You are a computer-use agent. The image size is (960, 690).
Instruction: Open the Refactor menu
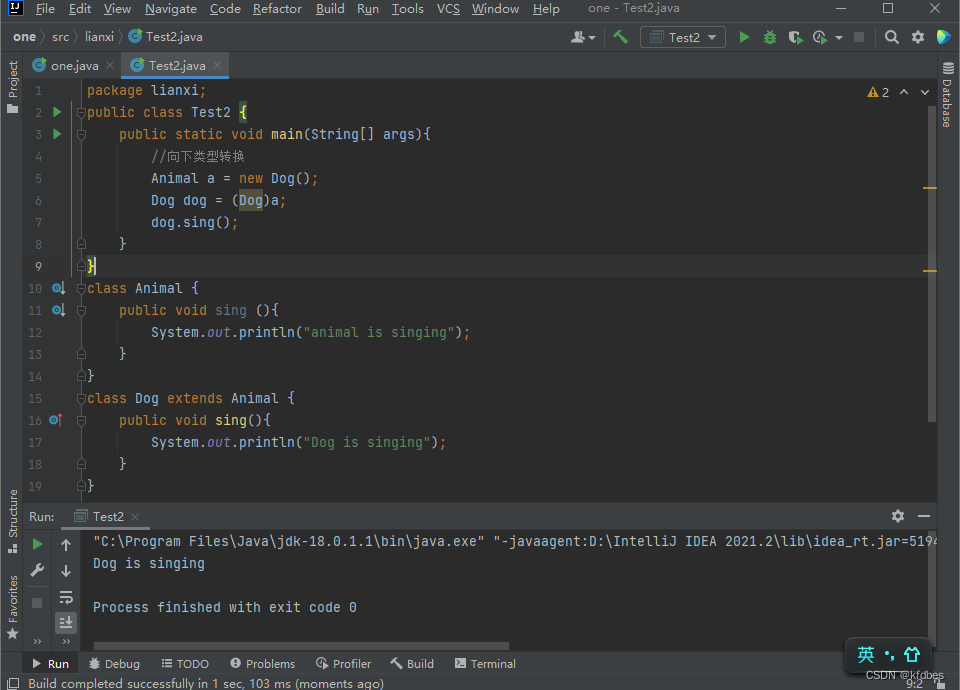pos(277,9)
